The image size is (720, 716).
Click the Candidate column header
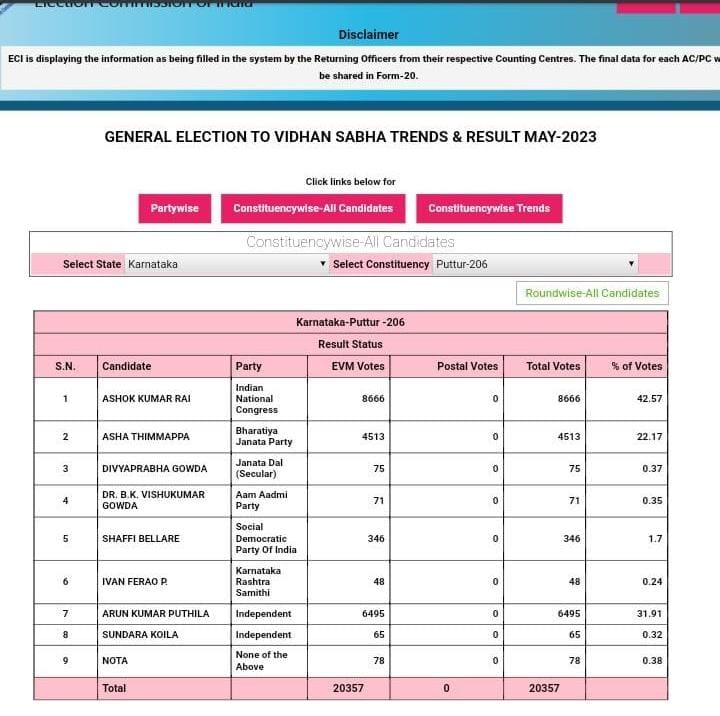[x=127, y=366]
